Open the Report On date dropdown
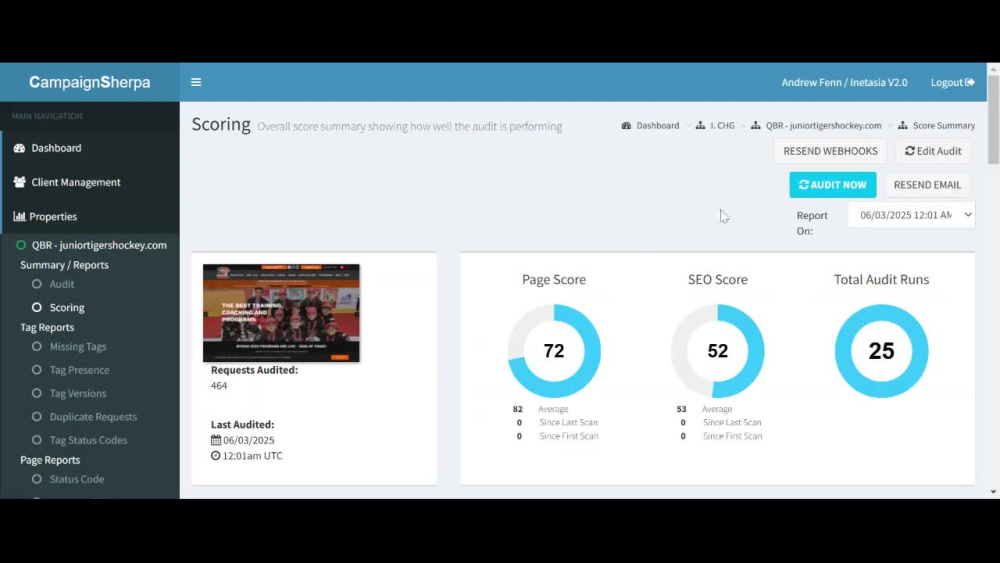The image size is (1000, 563). [x=911, y=215]
